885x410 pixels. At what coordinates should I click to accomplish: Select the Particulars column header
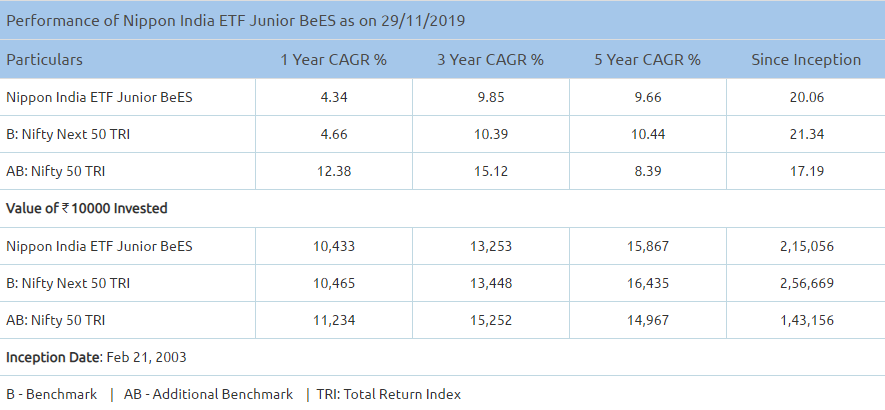pos(45,59)
